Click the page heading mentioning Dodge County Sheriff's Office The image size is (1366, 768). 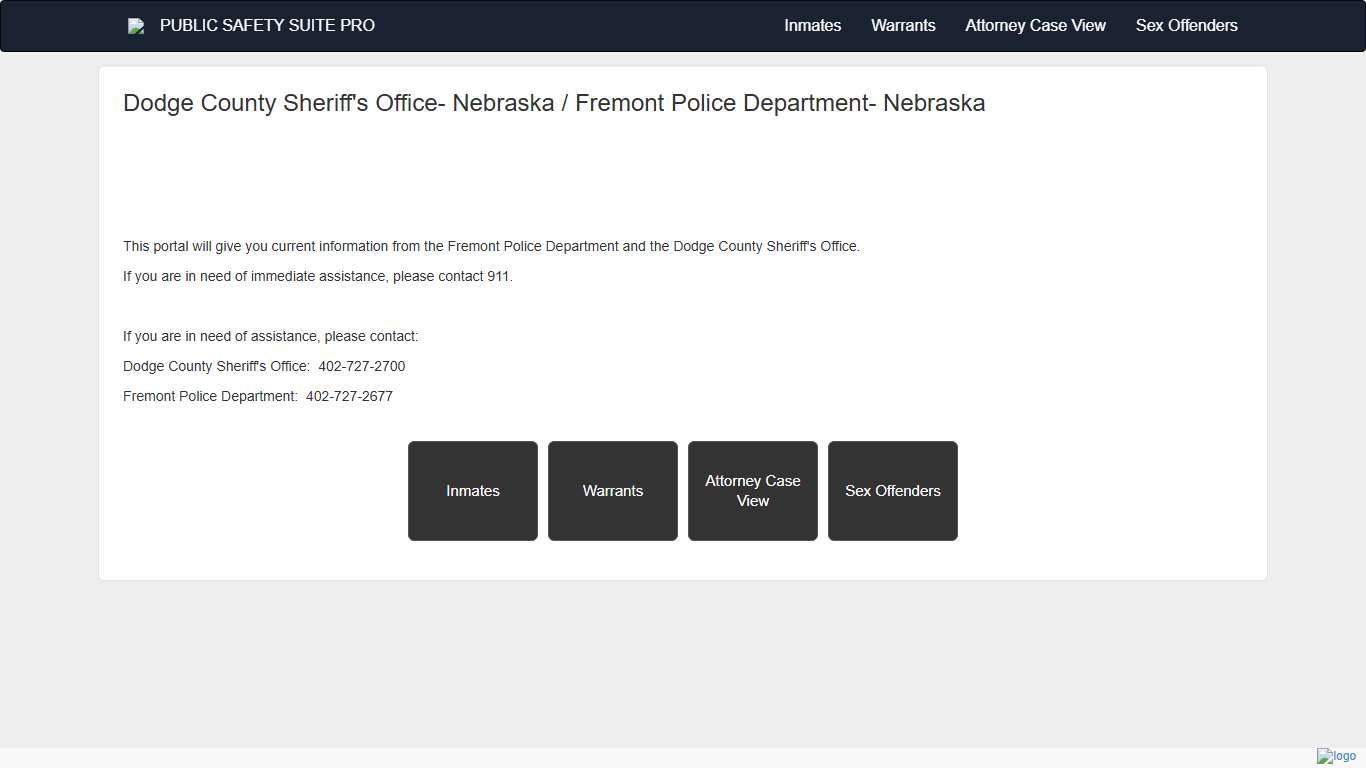554,103
